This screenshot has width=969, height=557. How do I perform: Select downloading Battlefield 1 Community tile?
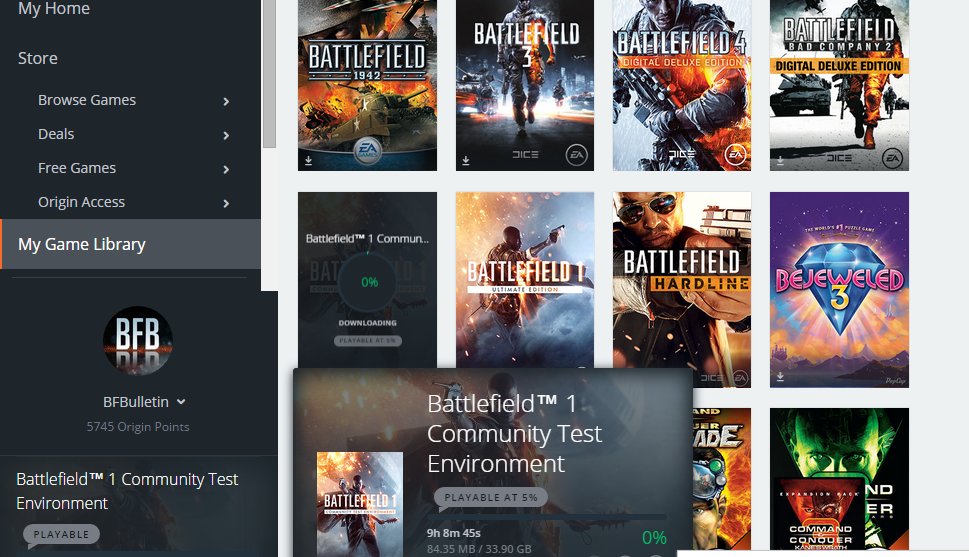coord(367,280)
